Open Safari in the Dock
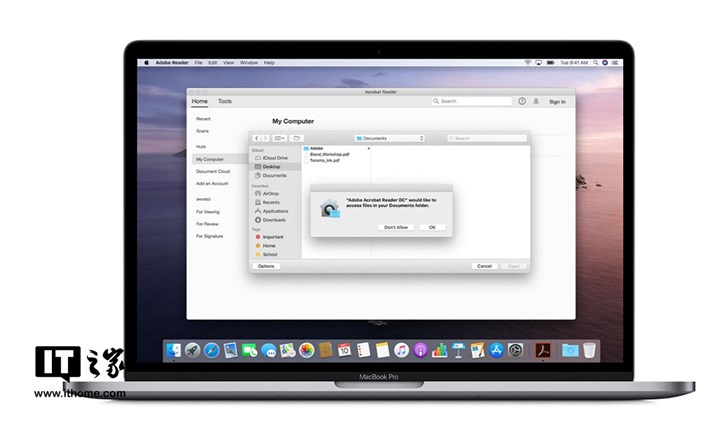Image resolution: width=728 pixels, height=431 pixels. [211, 350]
